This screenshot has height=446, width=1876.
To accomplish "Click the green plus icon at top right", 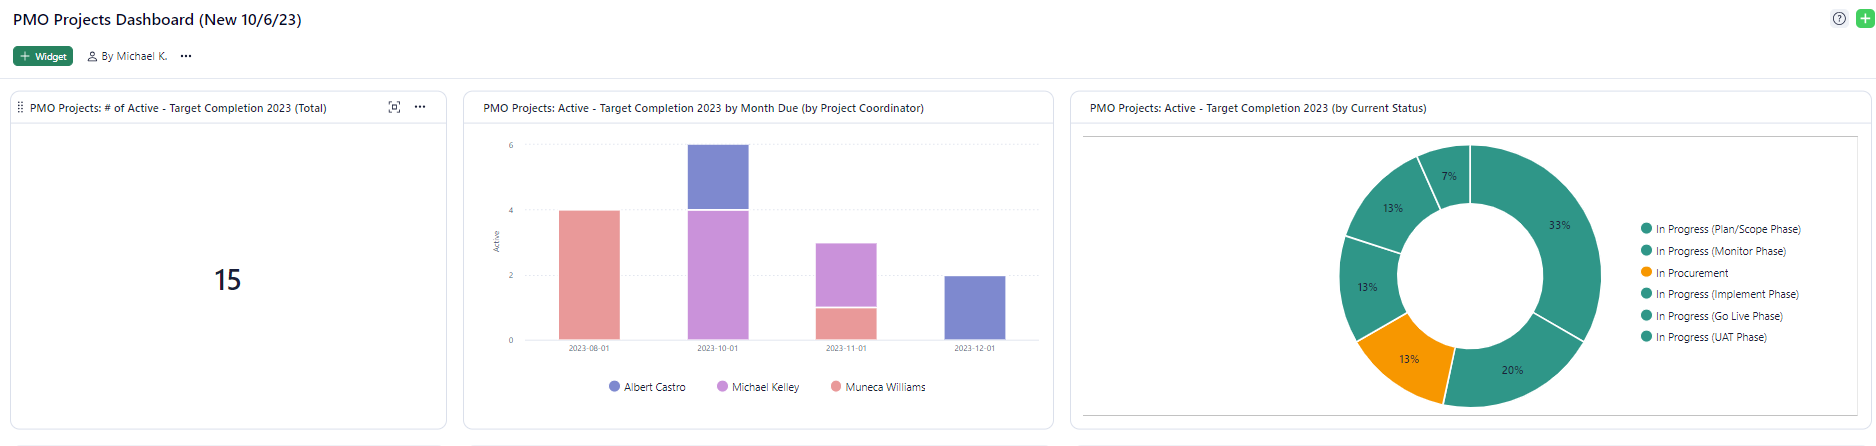I will click(x=1865, y=19).
